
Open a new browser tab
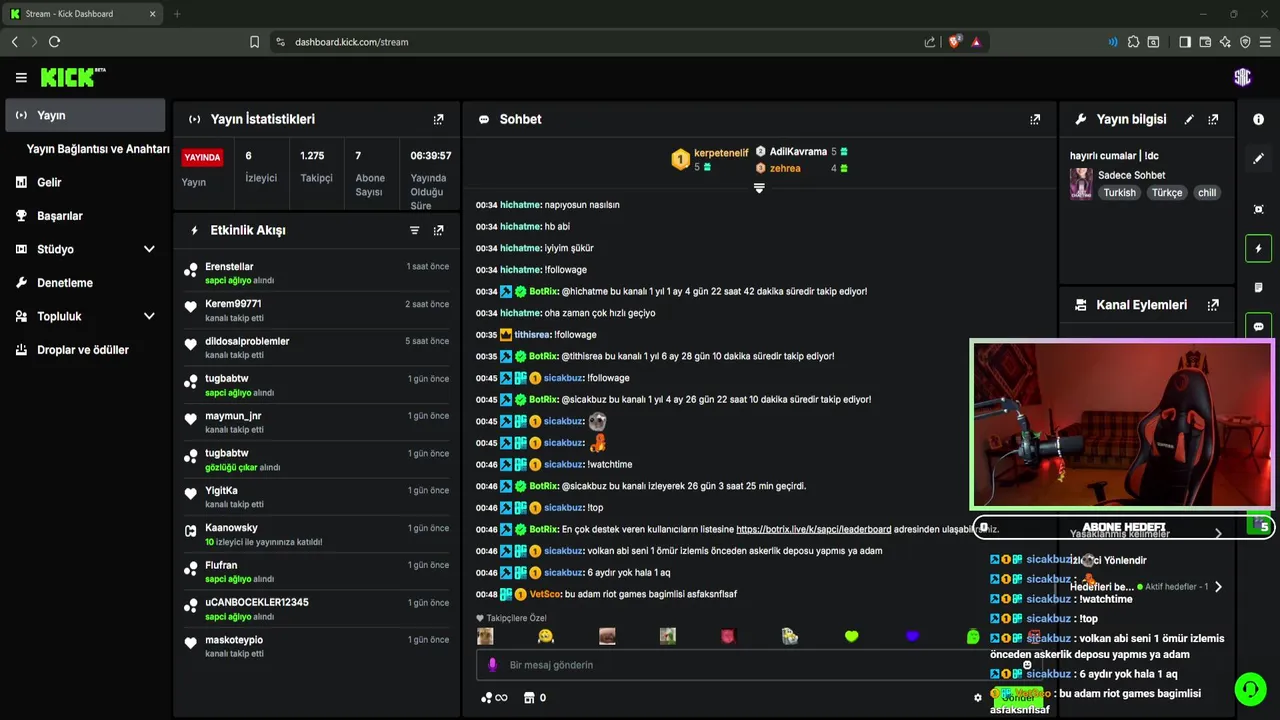click(x=177, y=14)
